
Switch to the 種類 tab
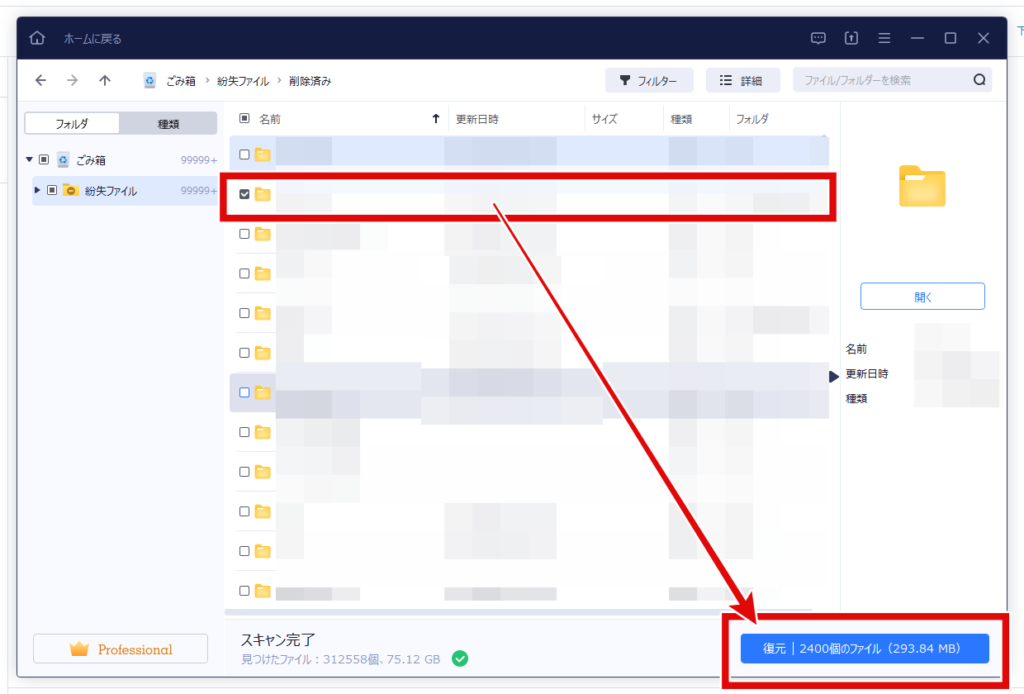[x=168, y=123]
